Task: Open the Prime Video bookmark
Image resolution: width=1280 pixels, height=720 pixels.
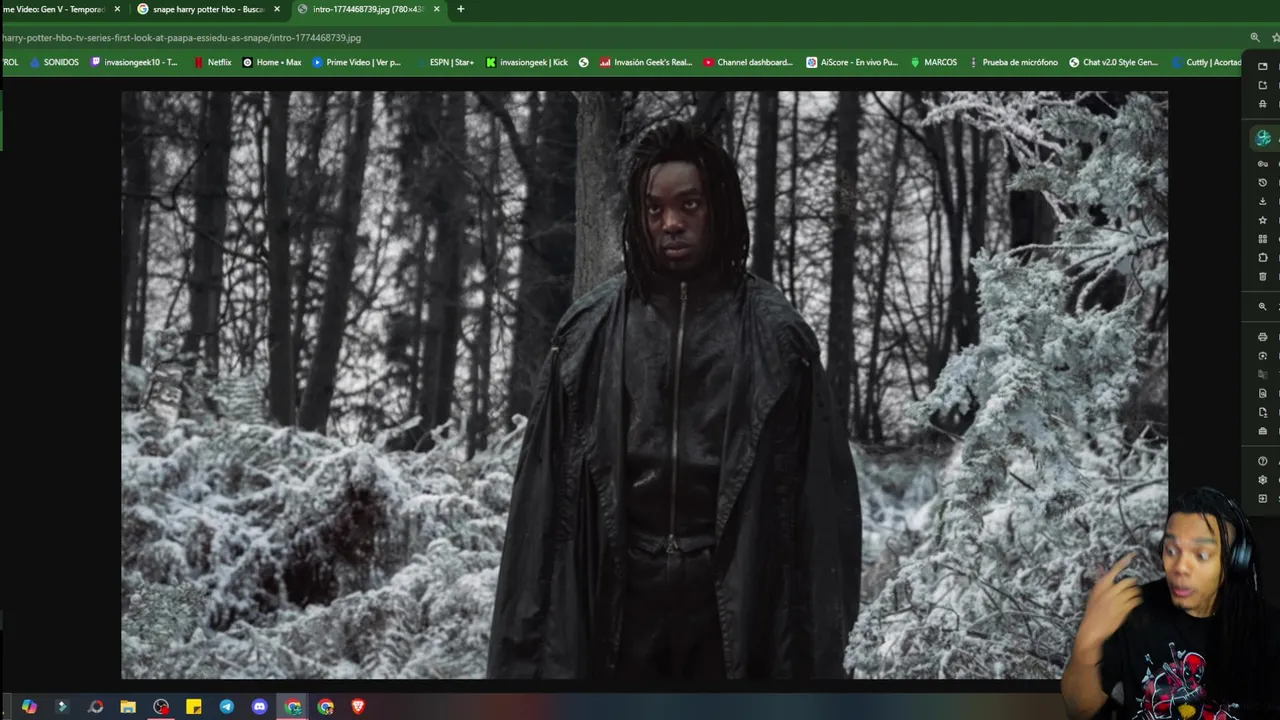Action: point(356,62)
